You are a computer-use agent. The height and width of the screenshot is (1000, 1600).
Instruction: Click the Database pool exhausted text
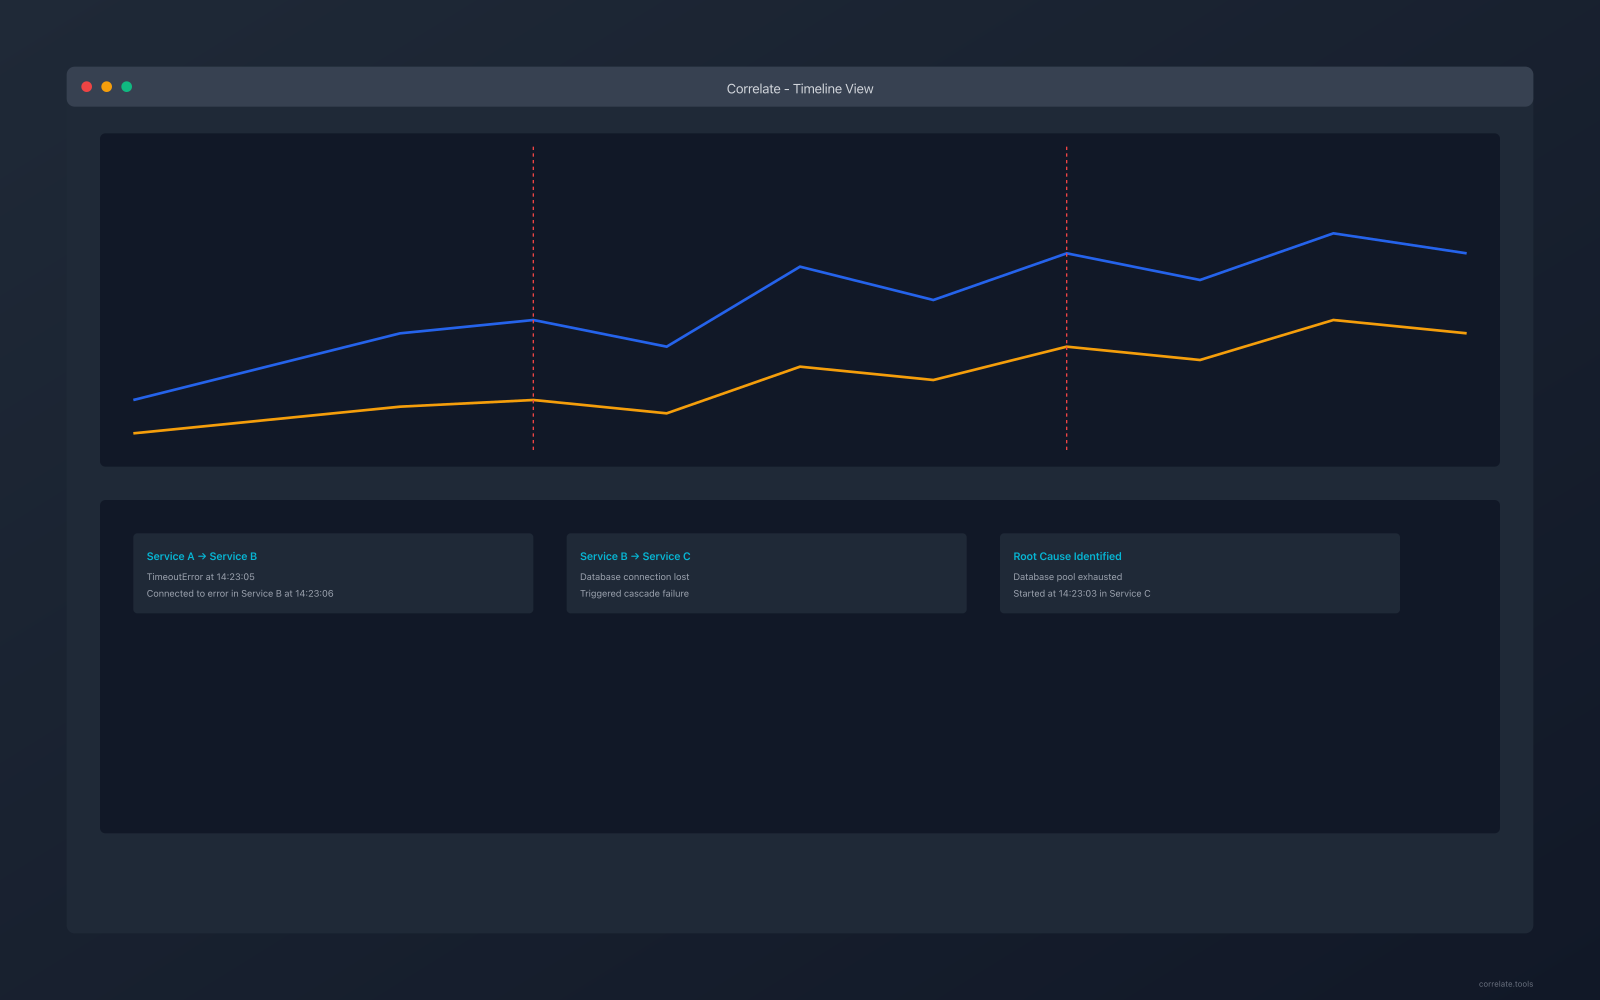[x=1067, y=577]
